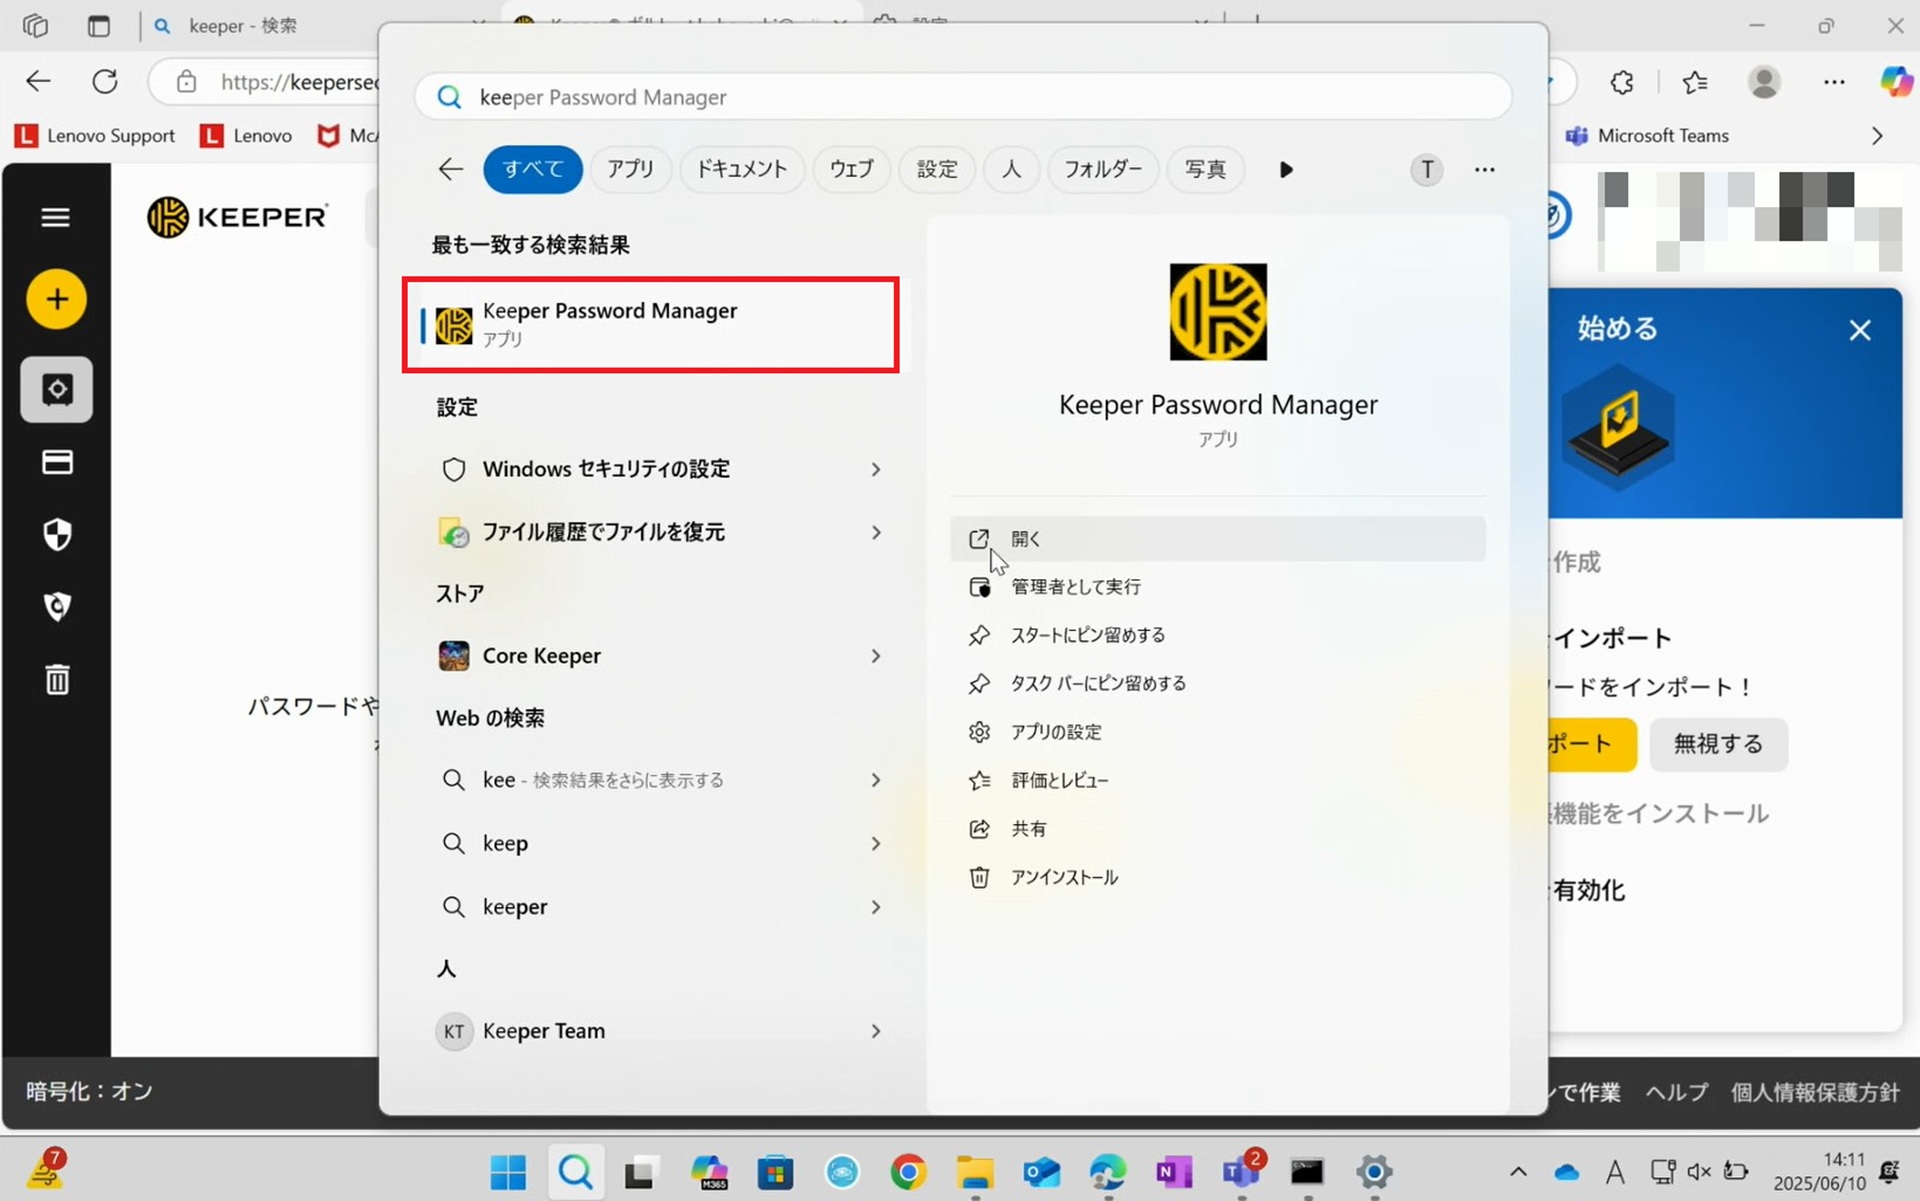The height and width of the screenshot is (1201, 1920).
Task: Click the Google Chrome taskbar icon
Action: point(908,1171)
